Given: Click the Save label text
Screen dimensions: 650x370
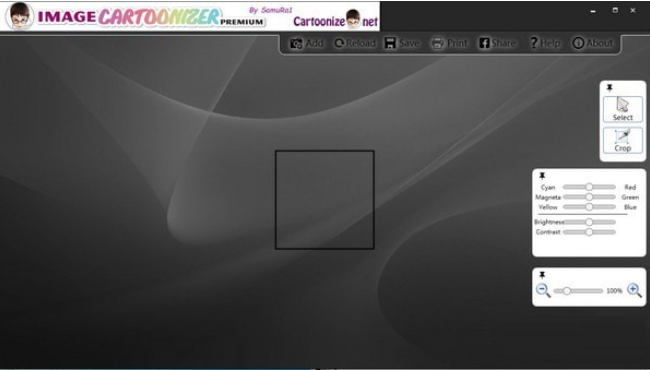Looking at the screenshot, I should (409, 43).
